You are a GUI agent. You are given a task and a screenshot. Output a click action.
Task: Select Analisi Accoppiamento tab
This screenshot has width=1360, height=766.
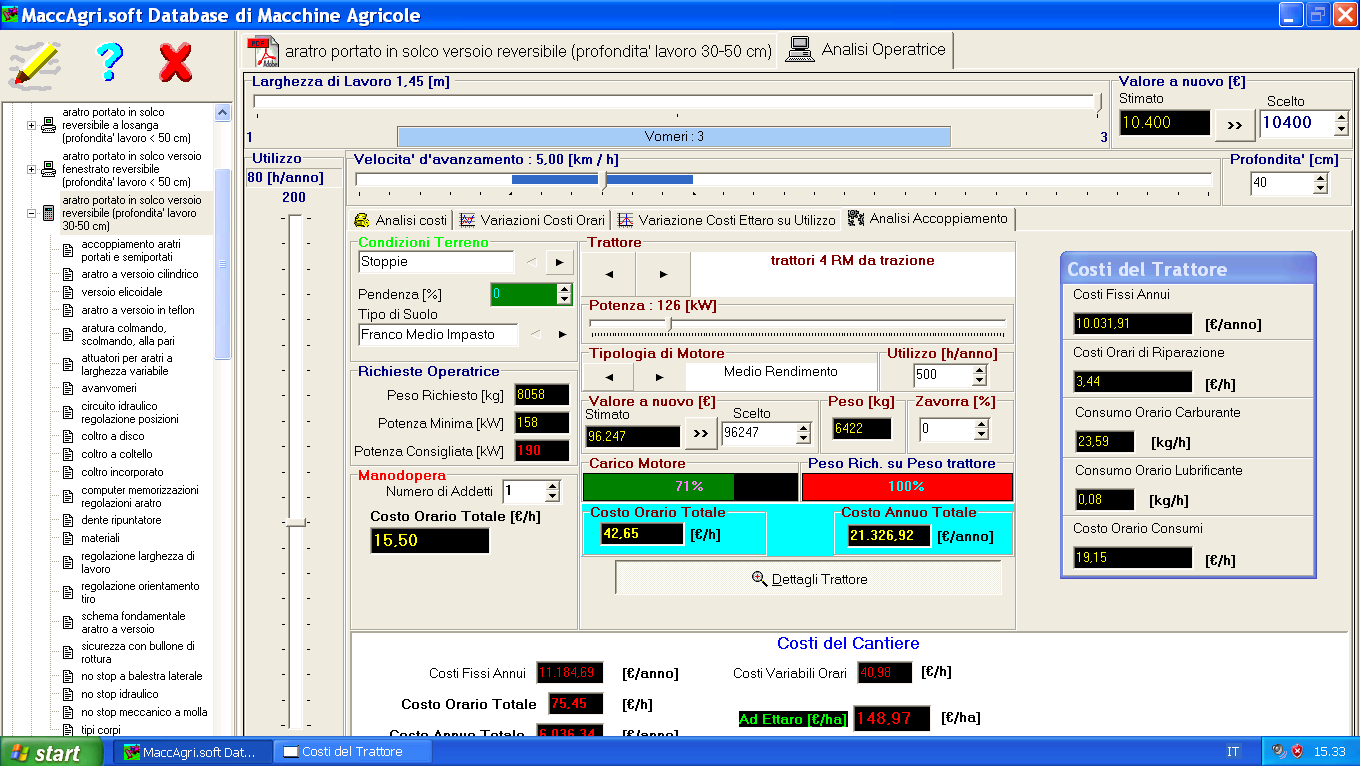tap(927, 218)
